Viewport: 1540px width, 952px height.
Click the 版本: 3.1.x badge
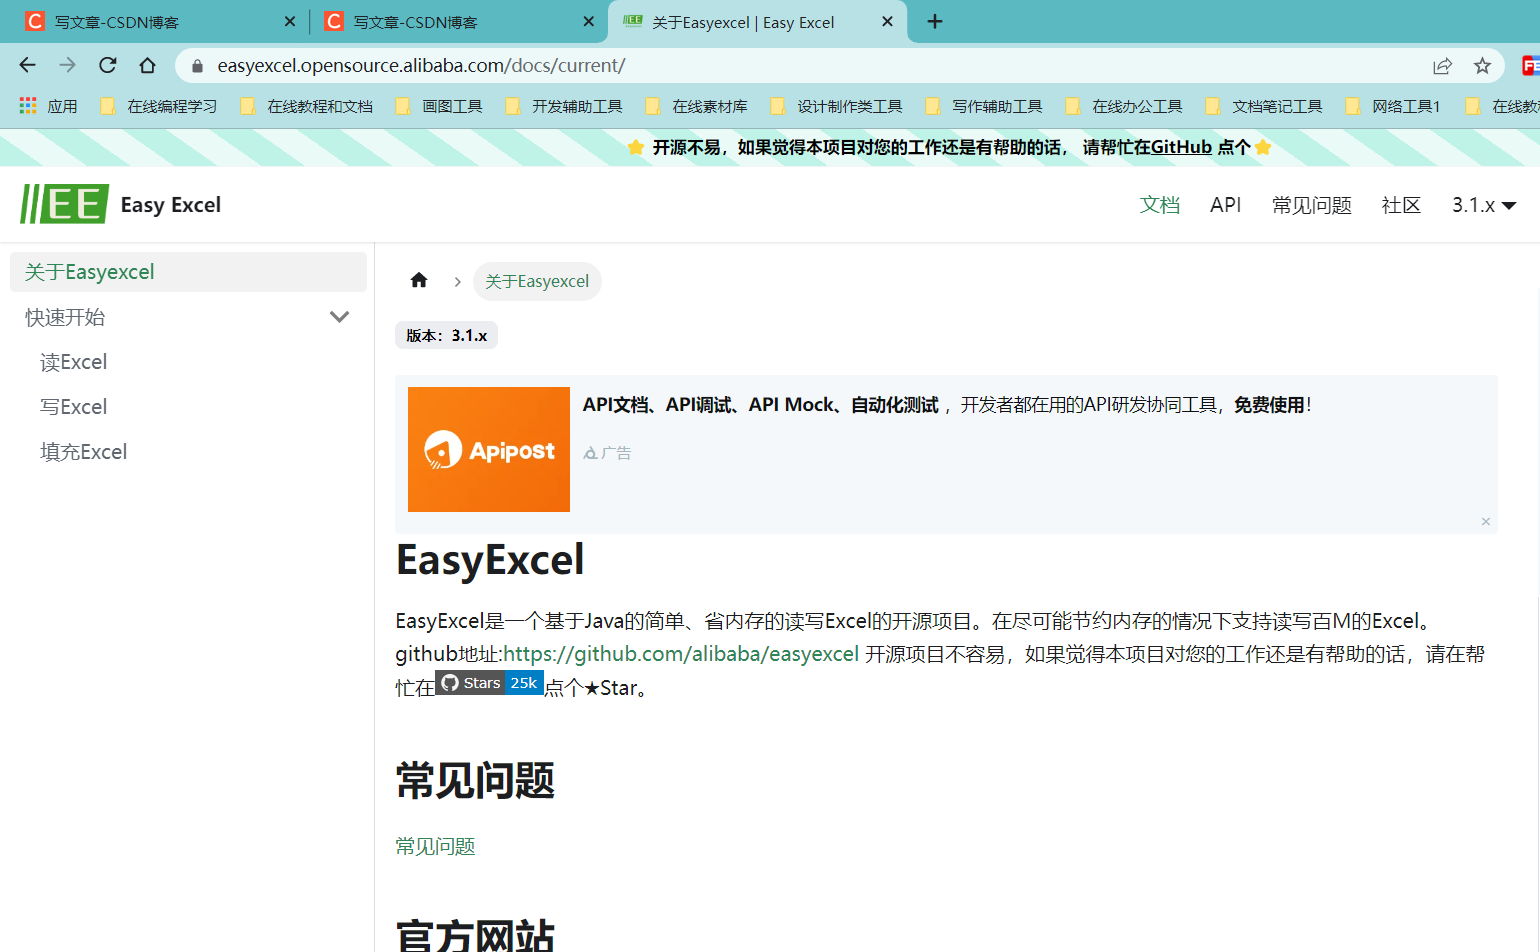pos(446,335)
